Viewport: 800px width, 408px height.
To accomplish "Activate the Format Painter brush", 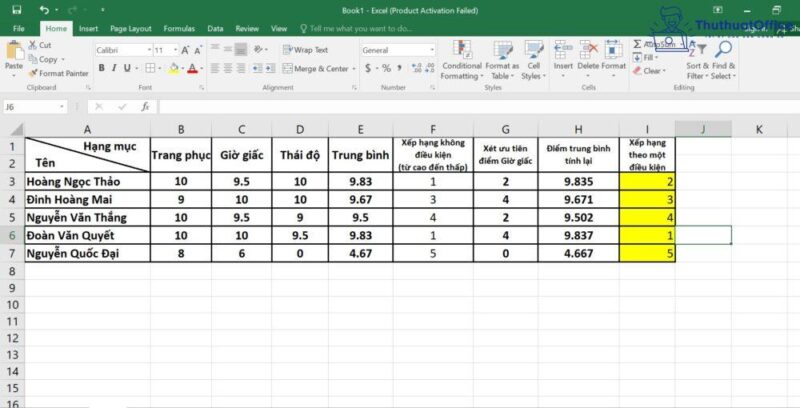I will tap(58, 73).
